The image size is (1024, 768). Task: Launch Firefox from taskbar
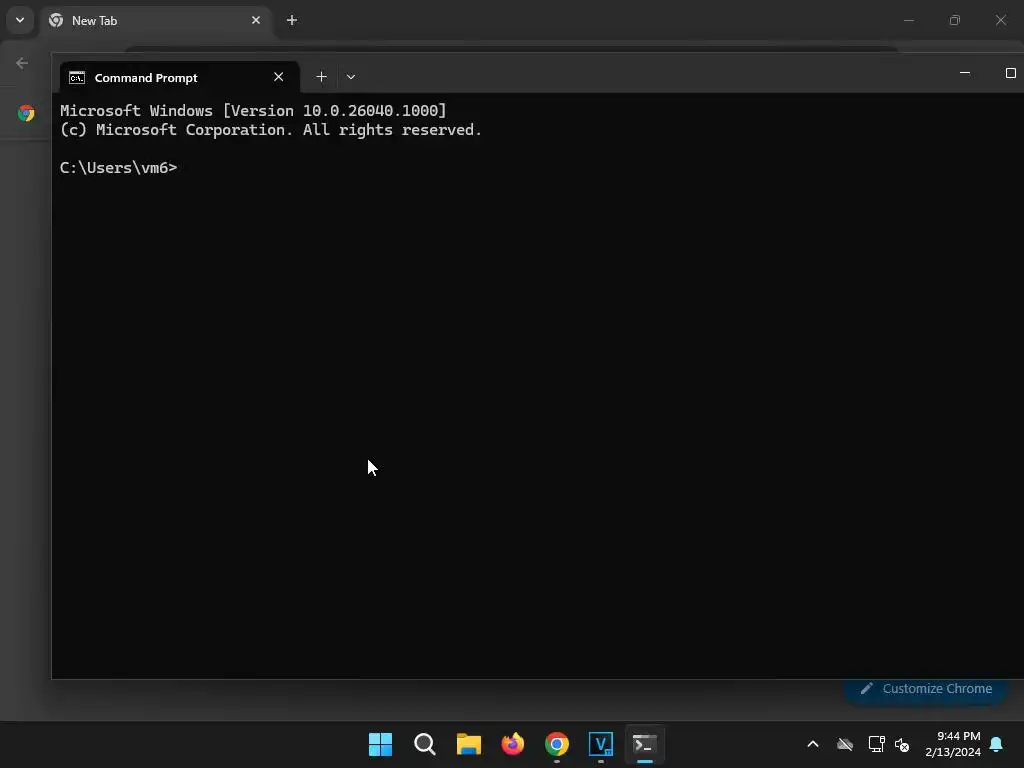(513, 744)
